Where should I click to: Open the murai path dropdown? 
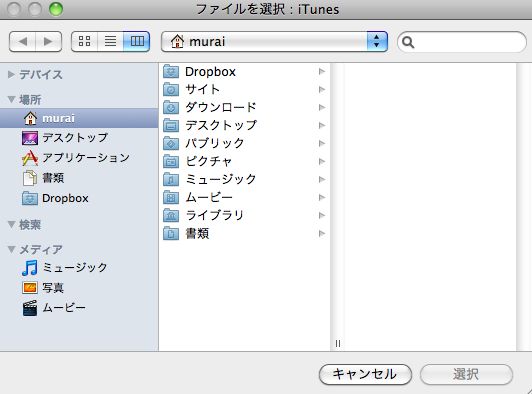pos(274,41)
